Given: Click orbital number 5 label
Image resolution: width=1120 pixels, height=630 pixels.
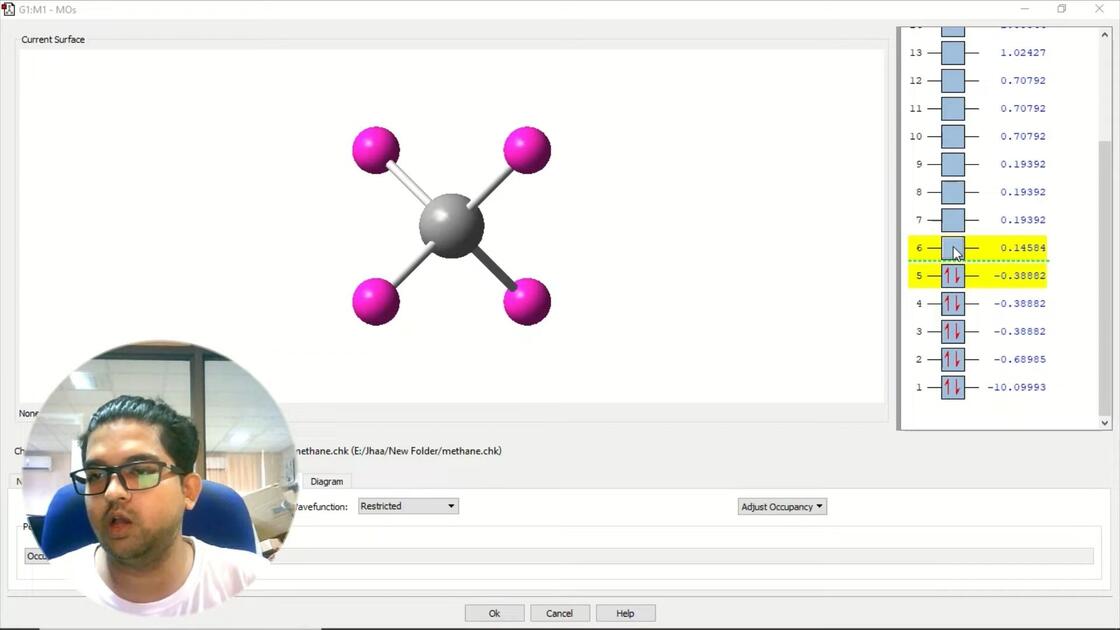Looking at the screenshot, I should click(x=919, y=276).
